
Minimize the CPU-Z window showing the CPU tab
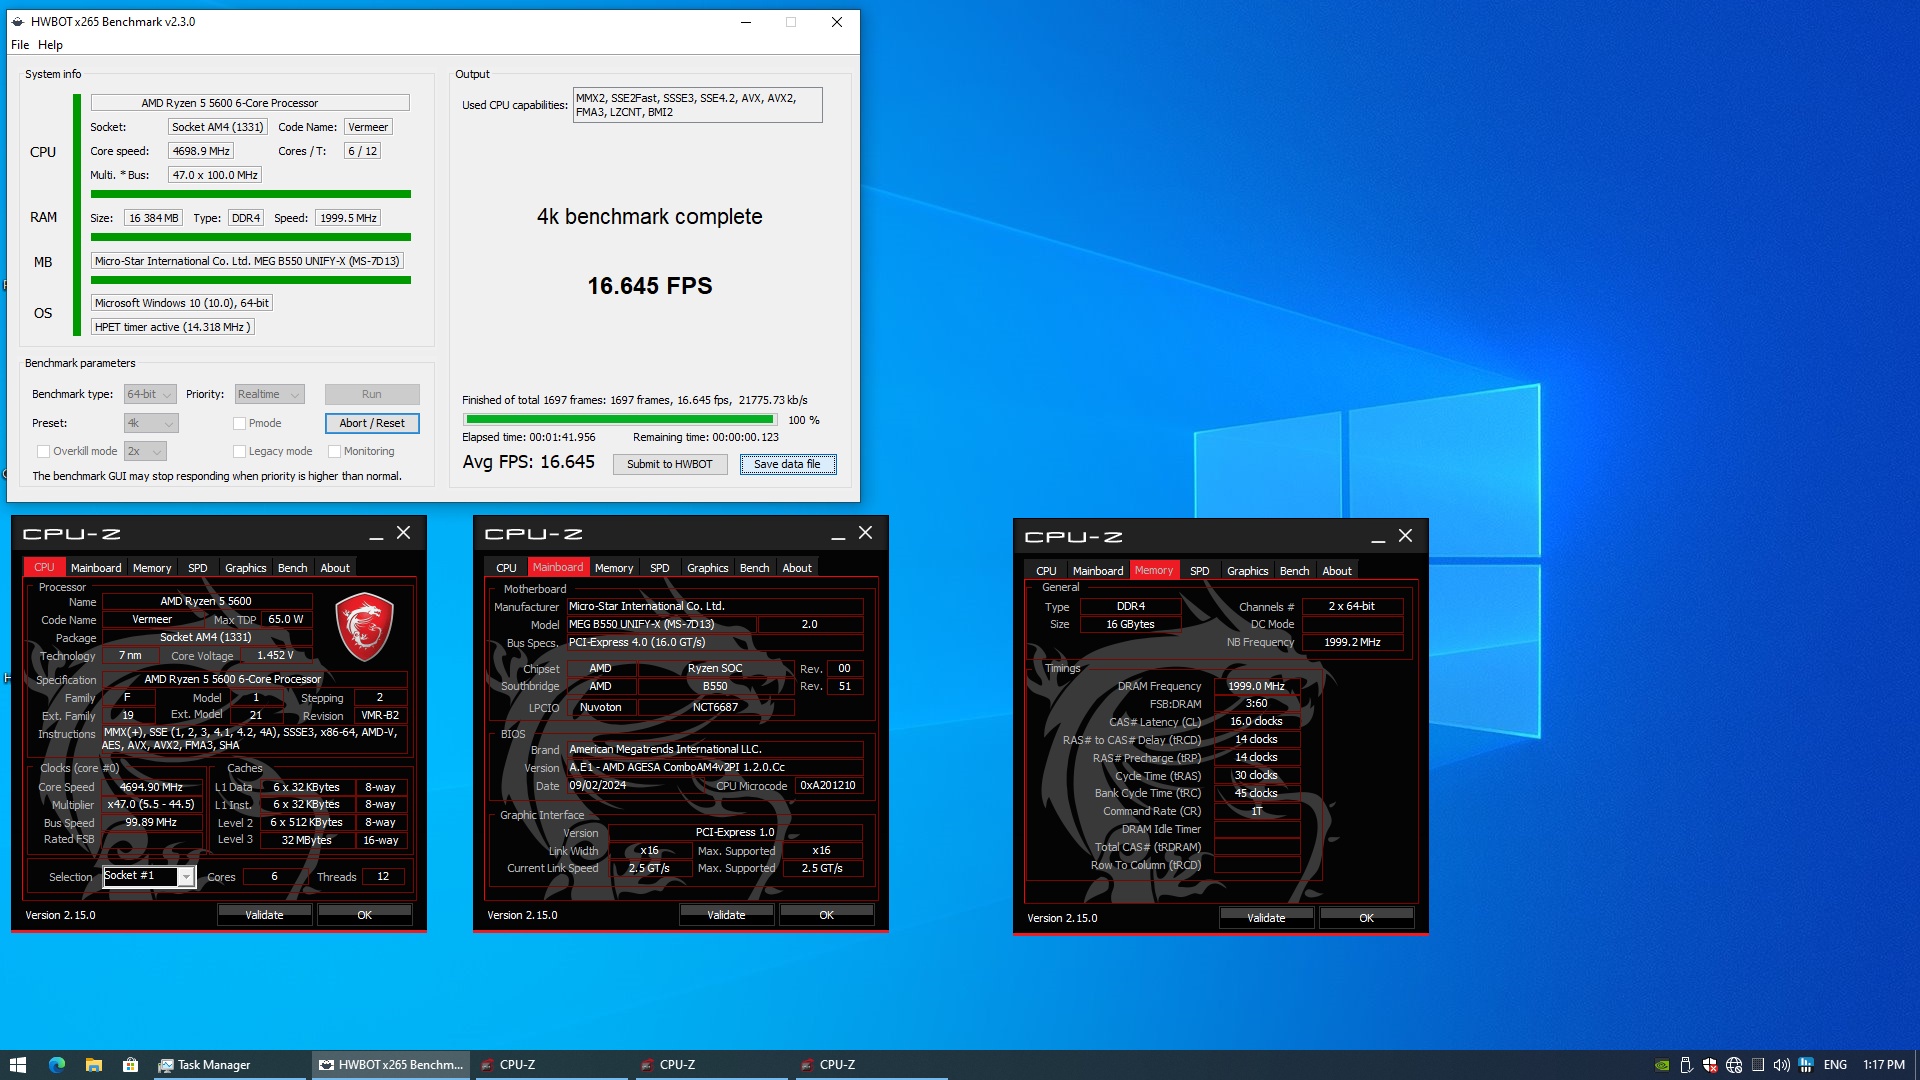pyautogui.click(x=376, y=535)
